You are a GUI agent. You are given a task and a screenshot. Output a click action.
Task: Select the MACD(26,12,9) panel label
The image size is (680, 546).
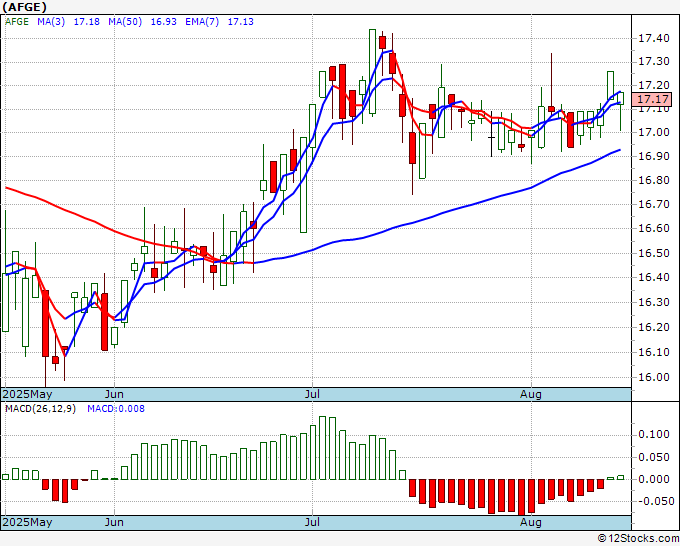(40, 409)
